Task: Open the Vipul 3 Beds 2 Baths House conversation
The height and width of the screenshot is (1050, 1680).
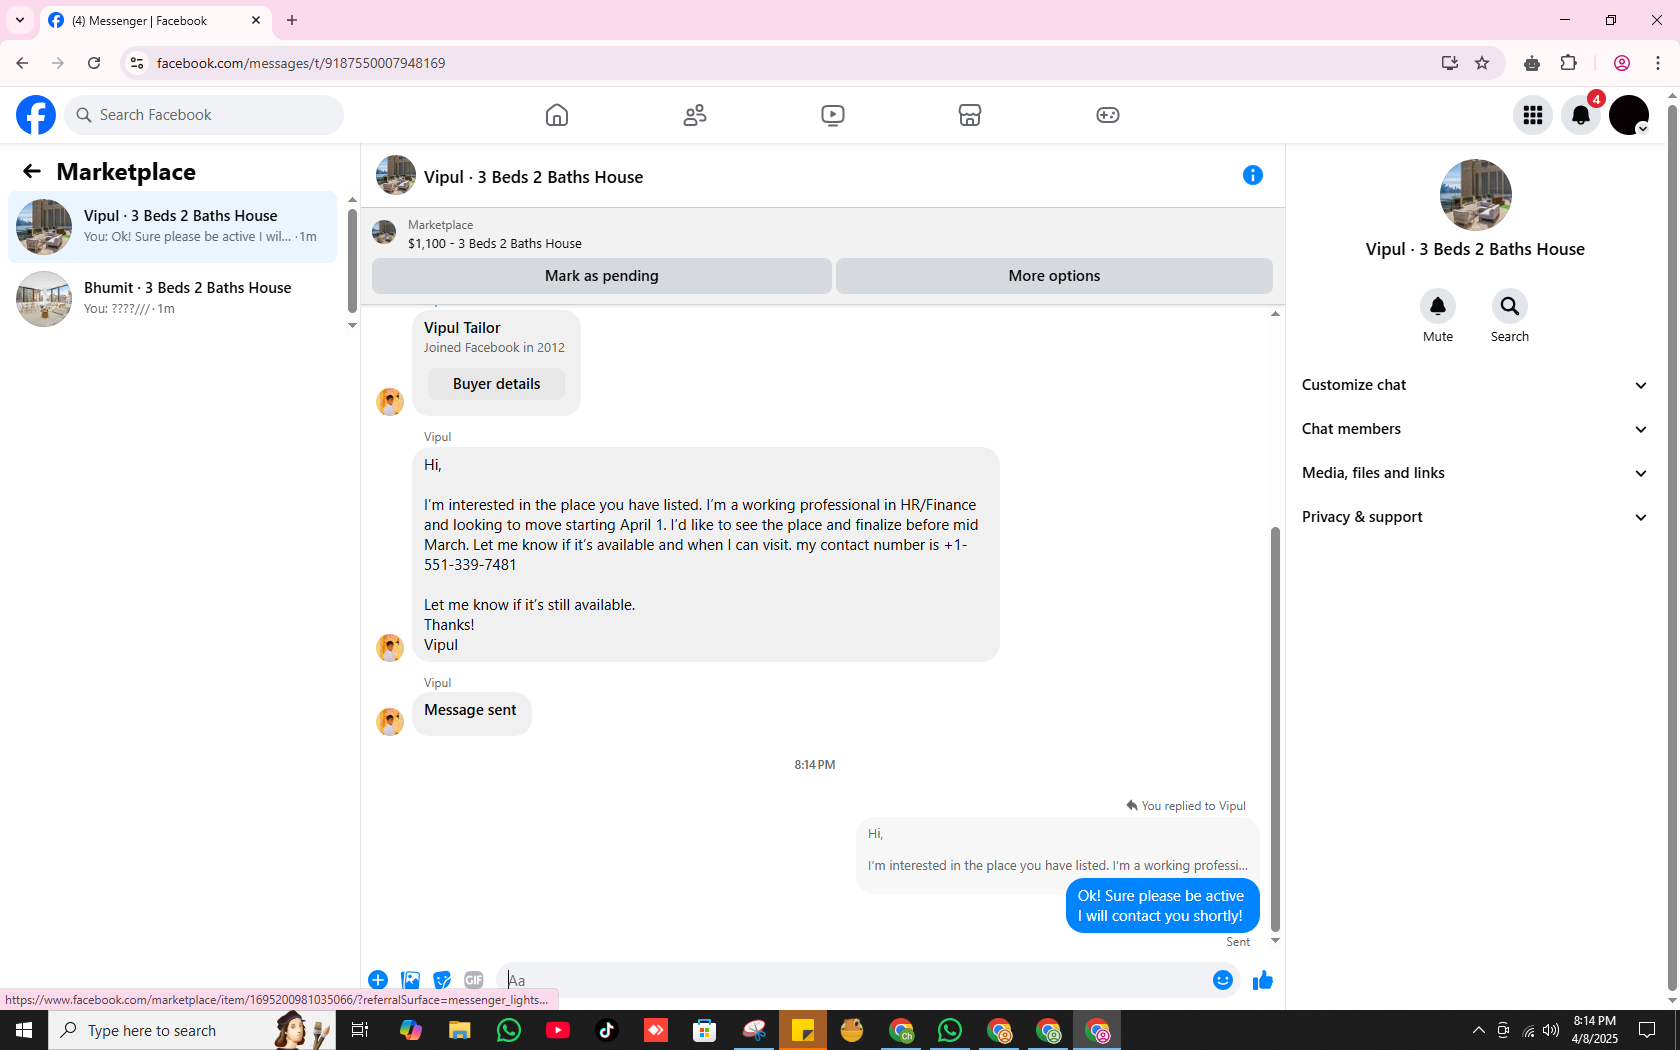Action: 173,227
